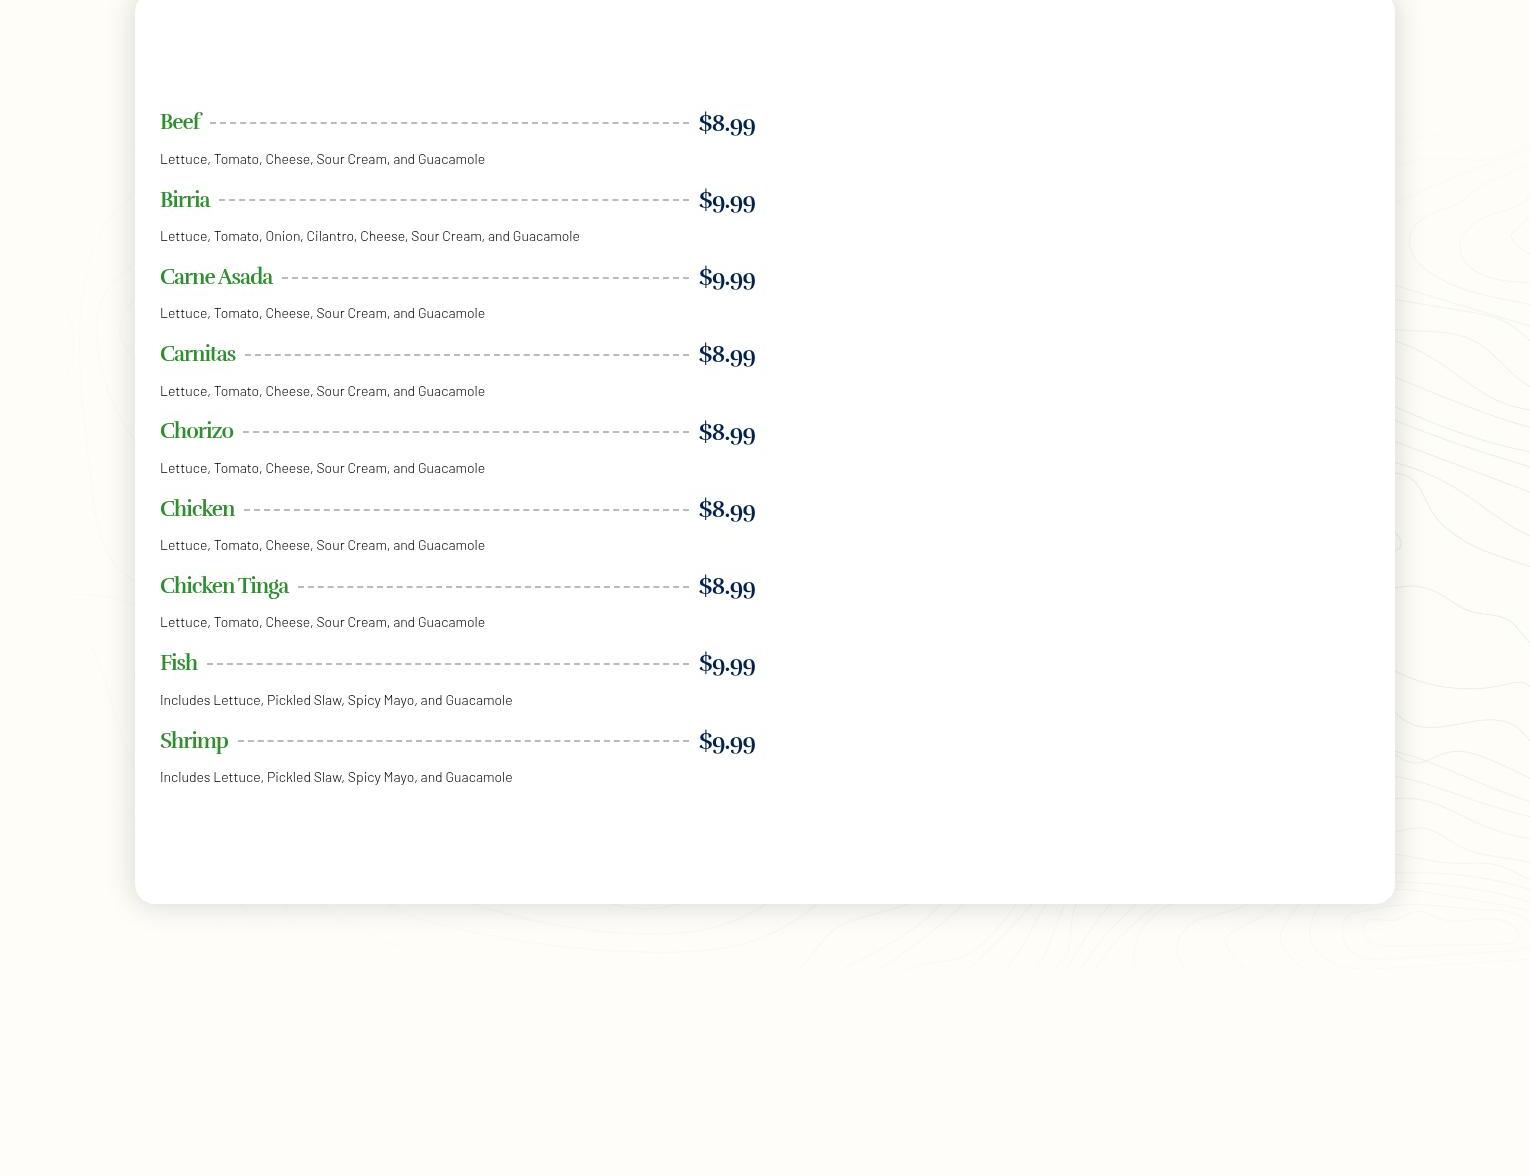Click the $8.99 price for Beef
The width and height of the screenshot is (1530, 1176).
pos(727,124)
